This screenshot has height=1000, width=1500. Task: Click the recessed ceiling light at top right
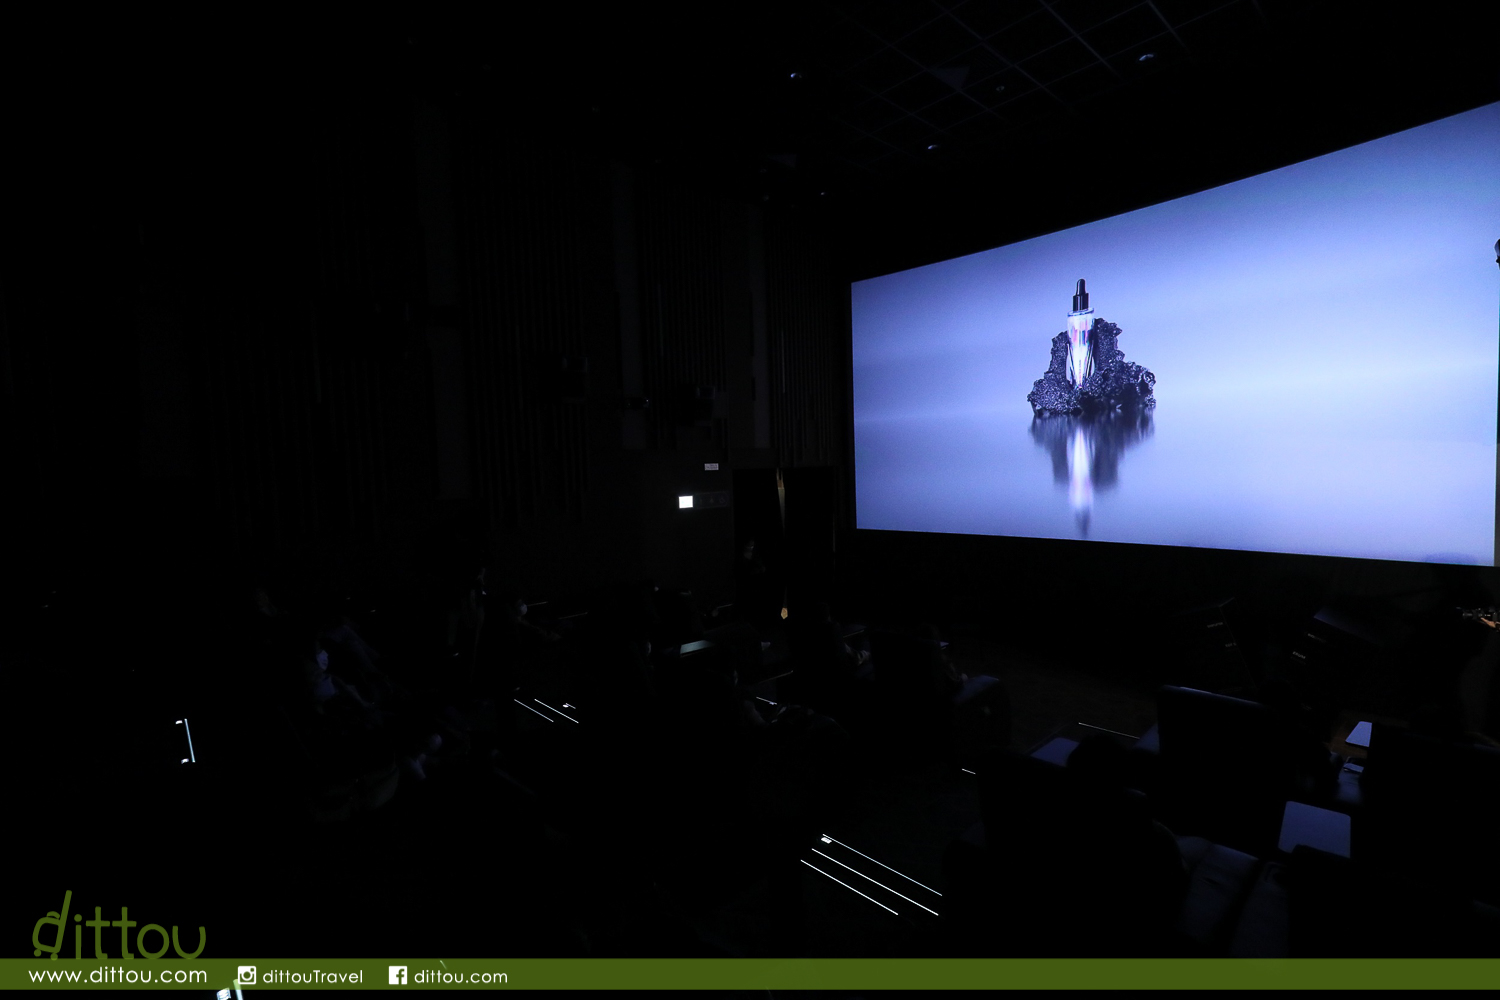point(1146,57)
